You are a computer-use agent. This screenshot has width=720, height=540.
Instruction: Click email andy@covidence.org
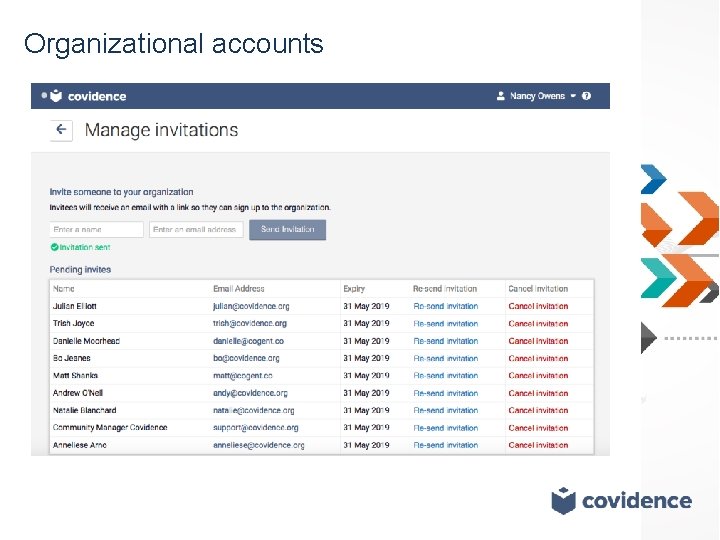pyautogui.click(x=250, y=394)
